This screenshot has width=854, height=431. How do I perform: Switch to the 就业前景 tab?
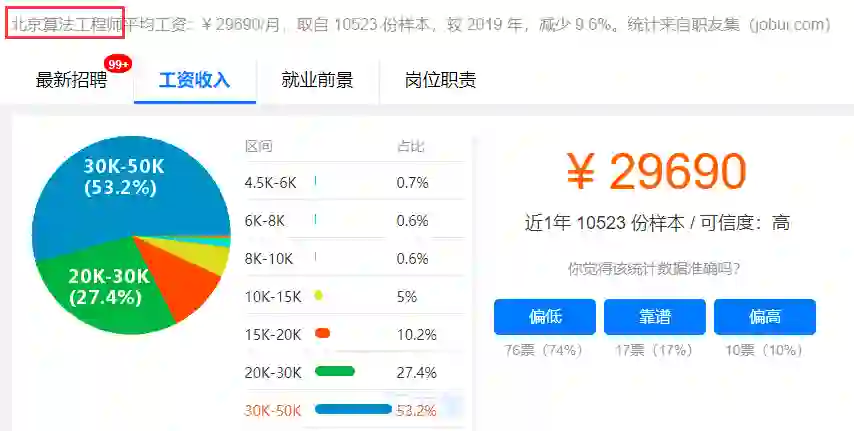point(317,80)
